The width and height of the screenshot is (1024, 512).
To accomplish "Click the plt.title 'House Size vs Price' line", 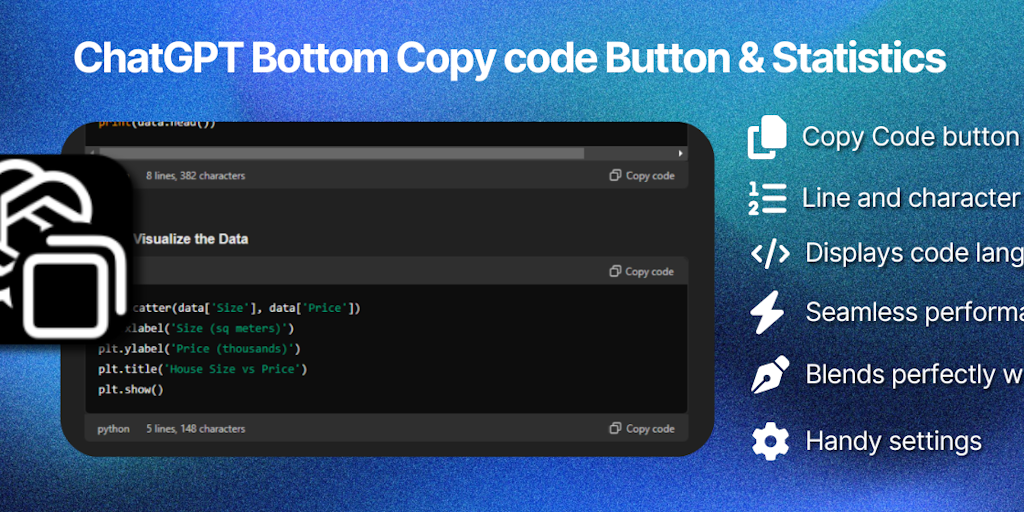I will pos(202,369).
